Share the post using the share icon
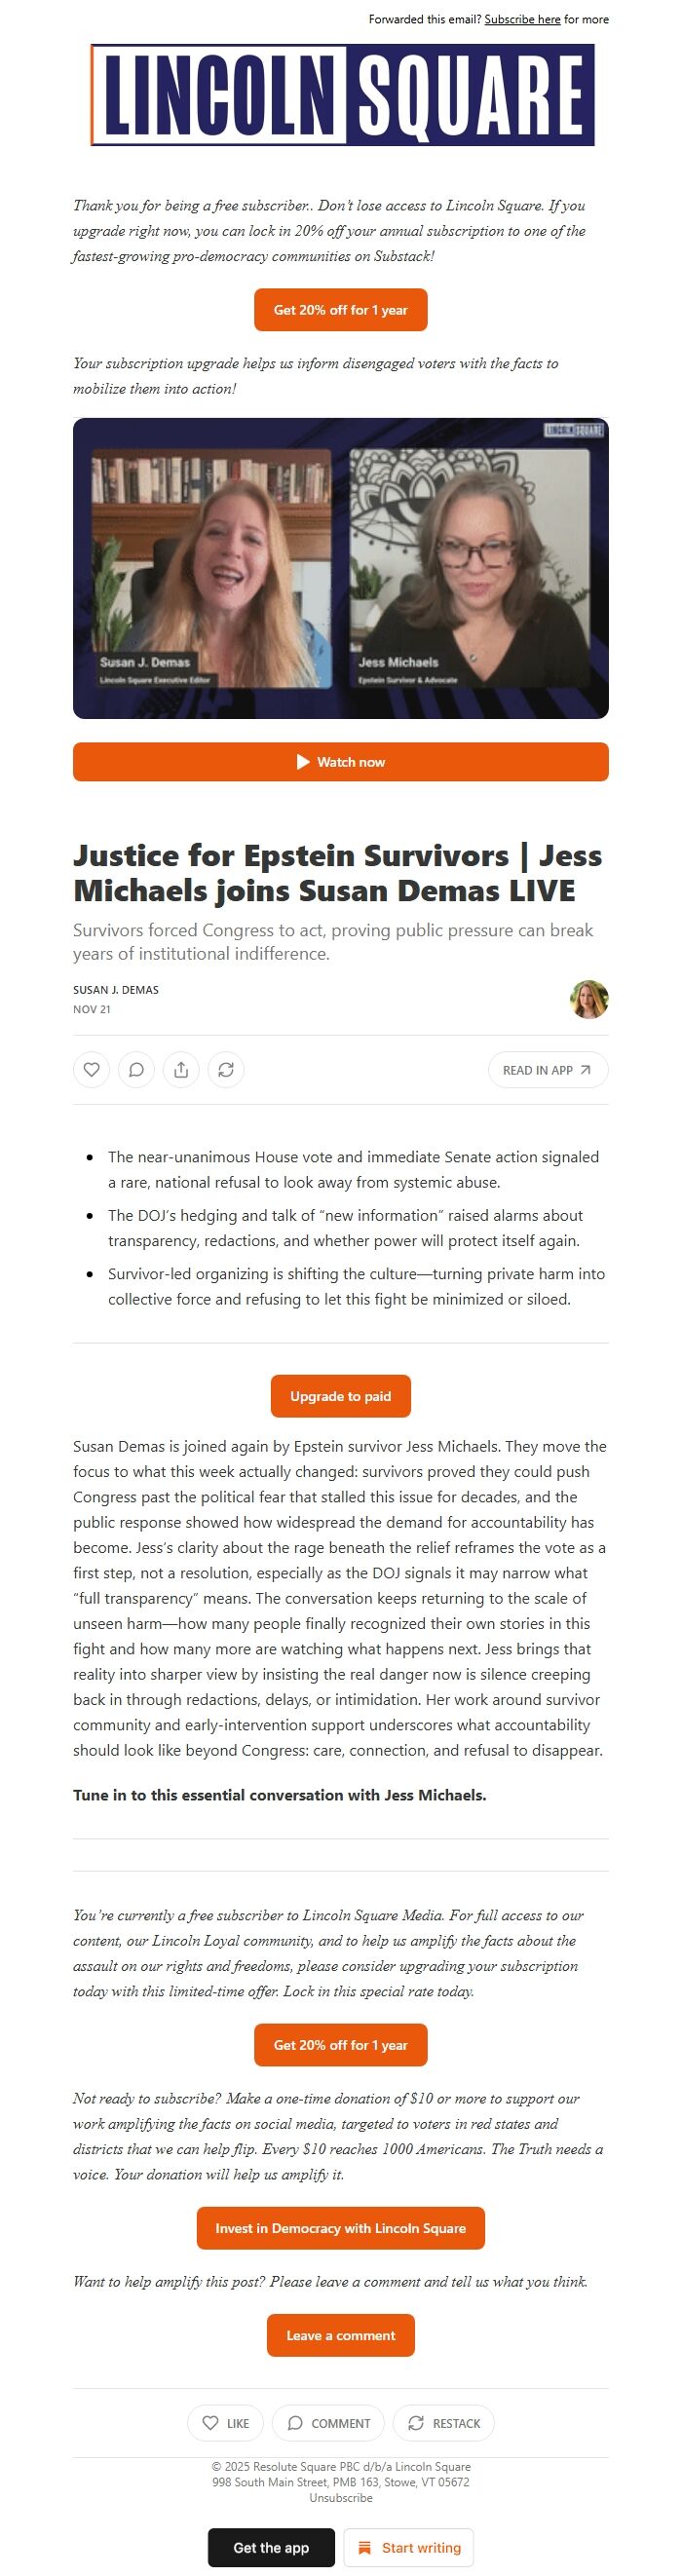 click(x=182, y=1069)
